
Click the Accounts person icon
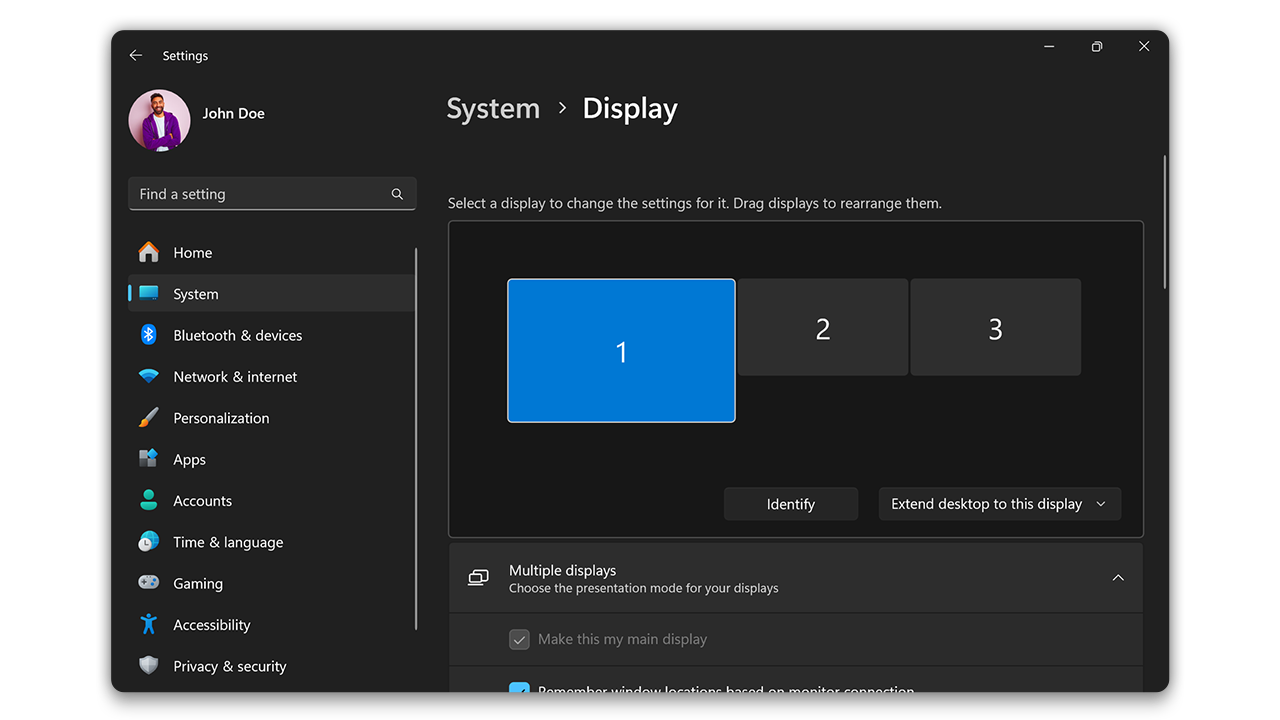click(x=148, y=501)
